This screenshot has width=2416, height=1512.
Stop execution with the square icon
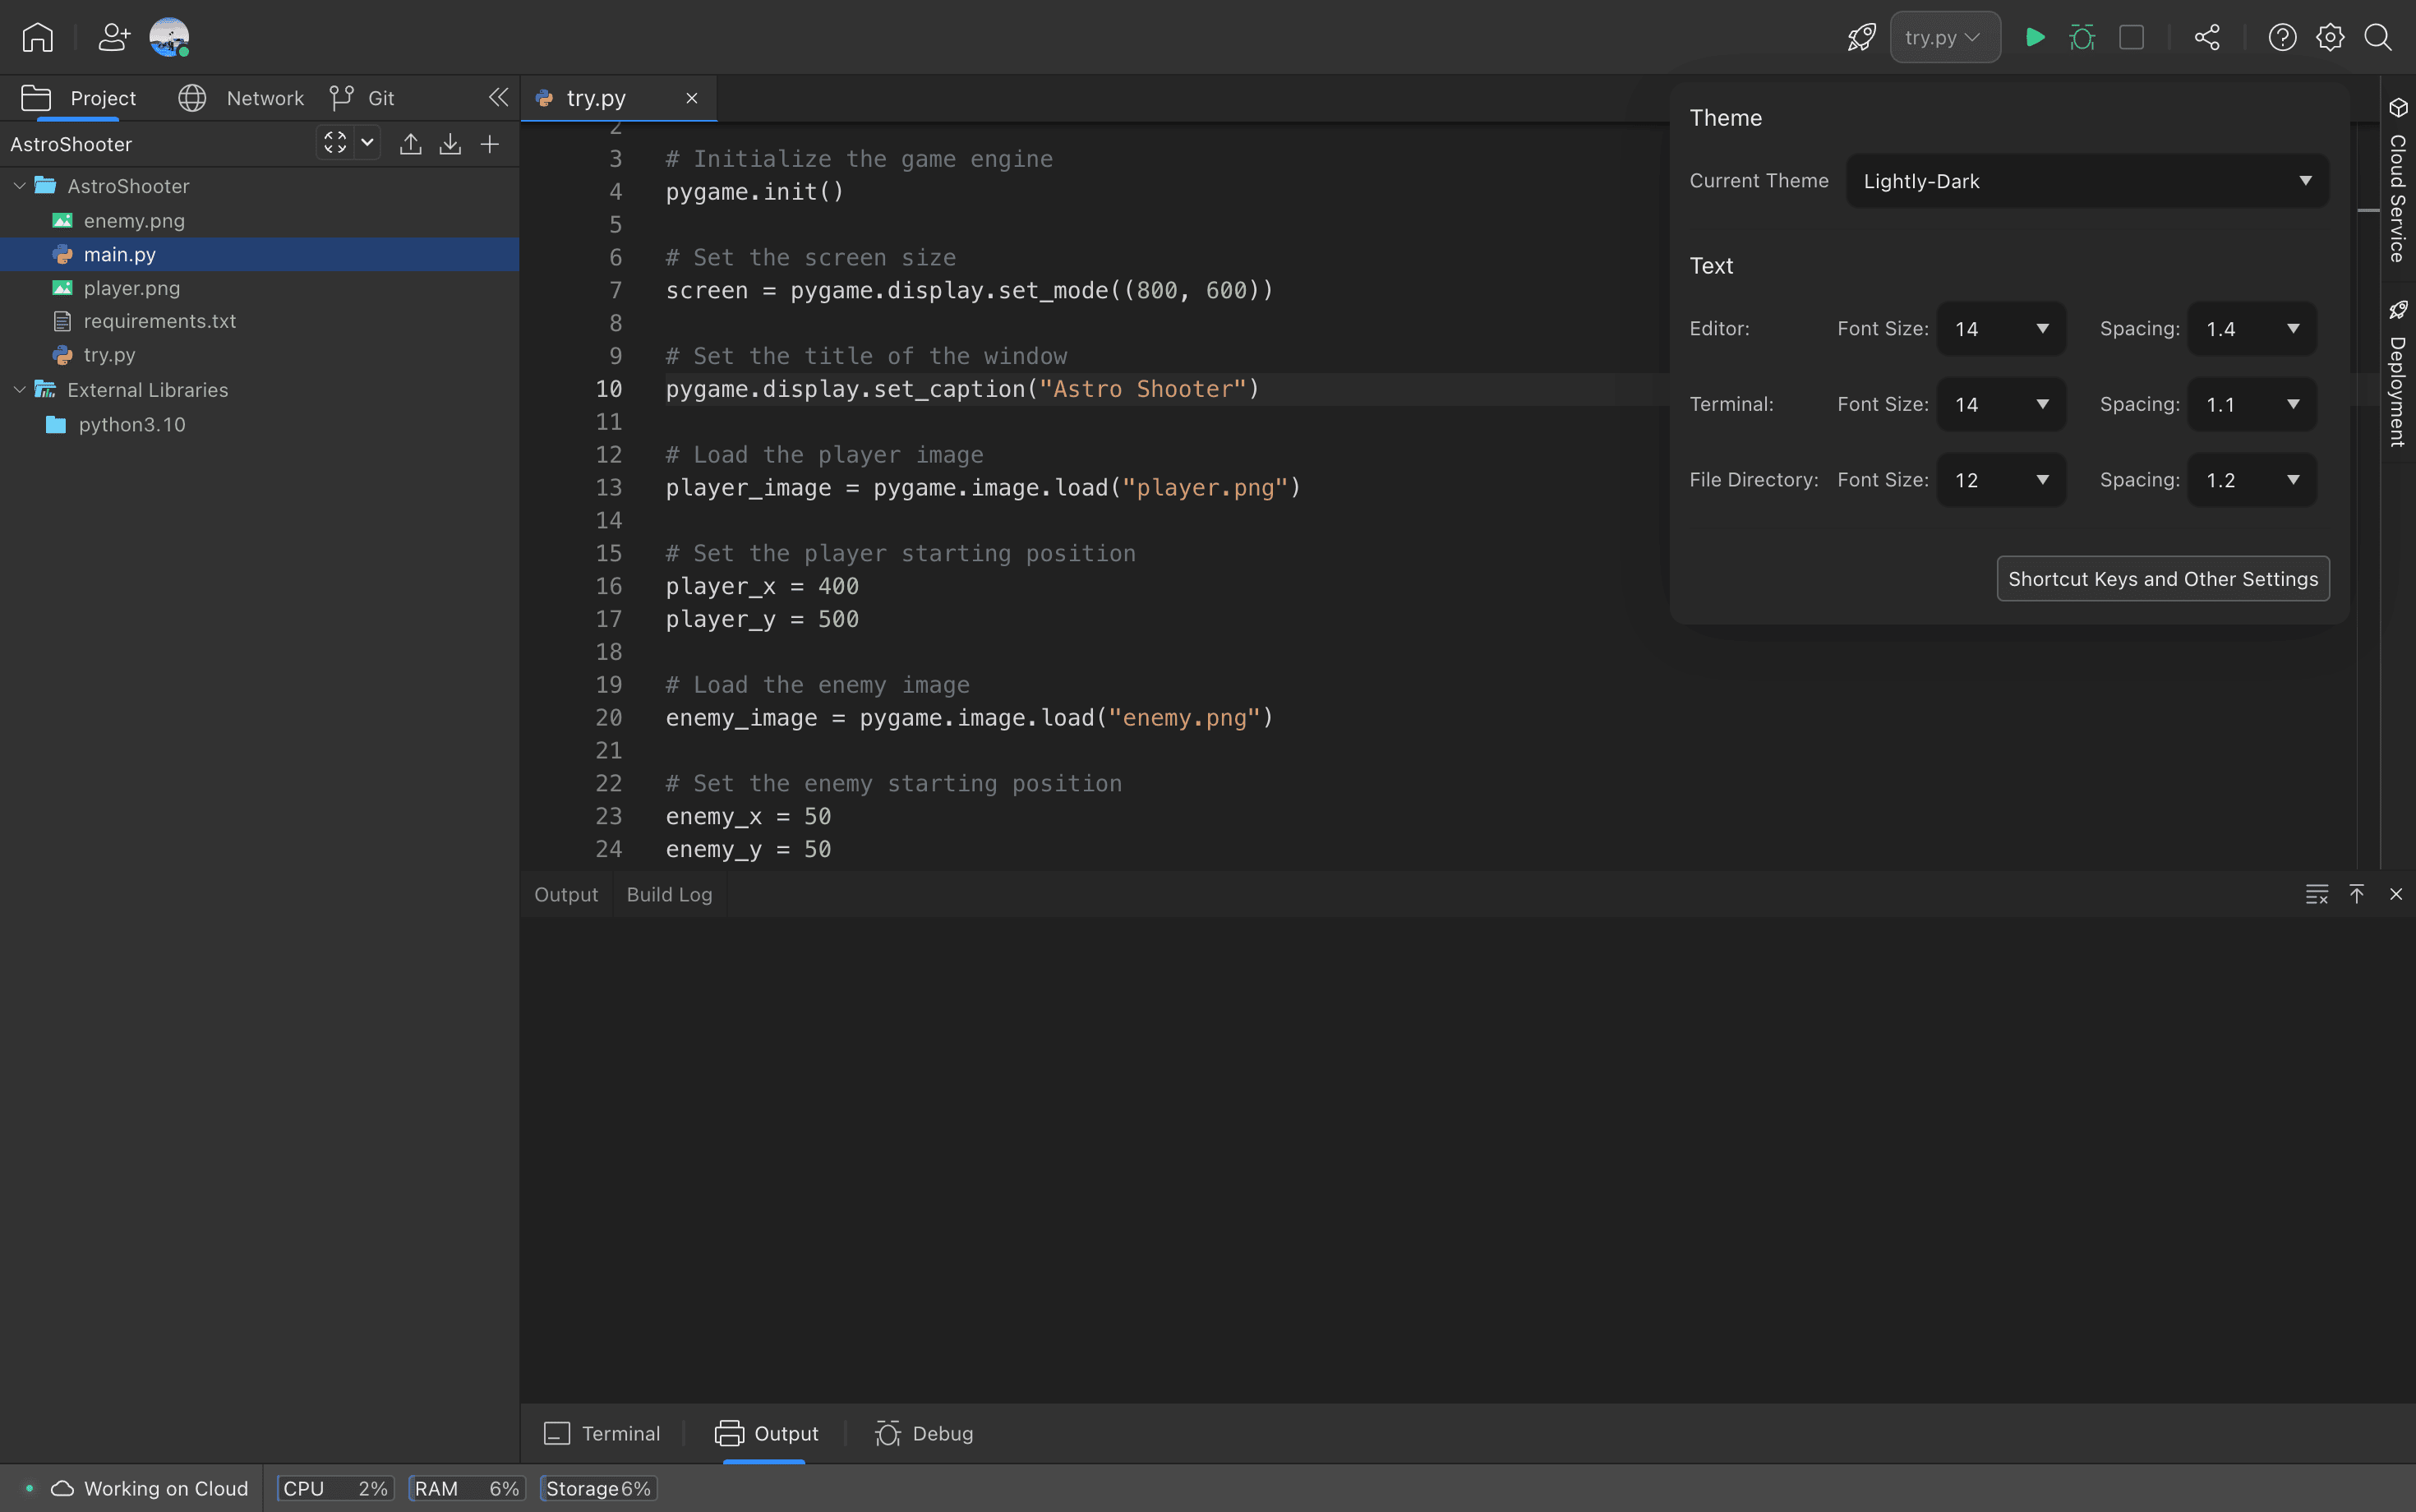point(2131,37)
